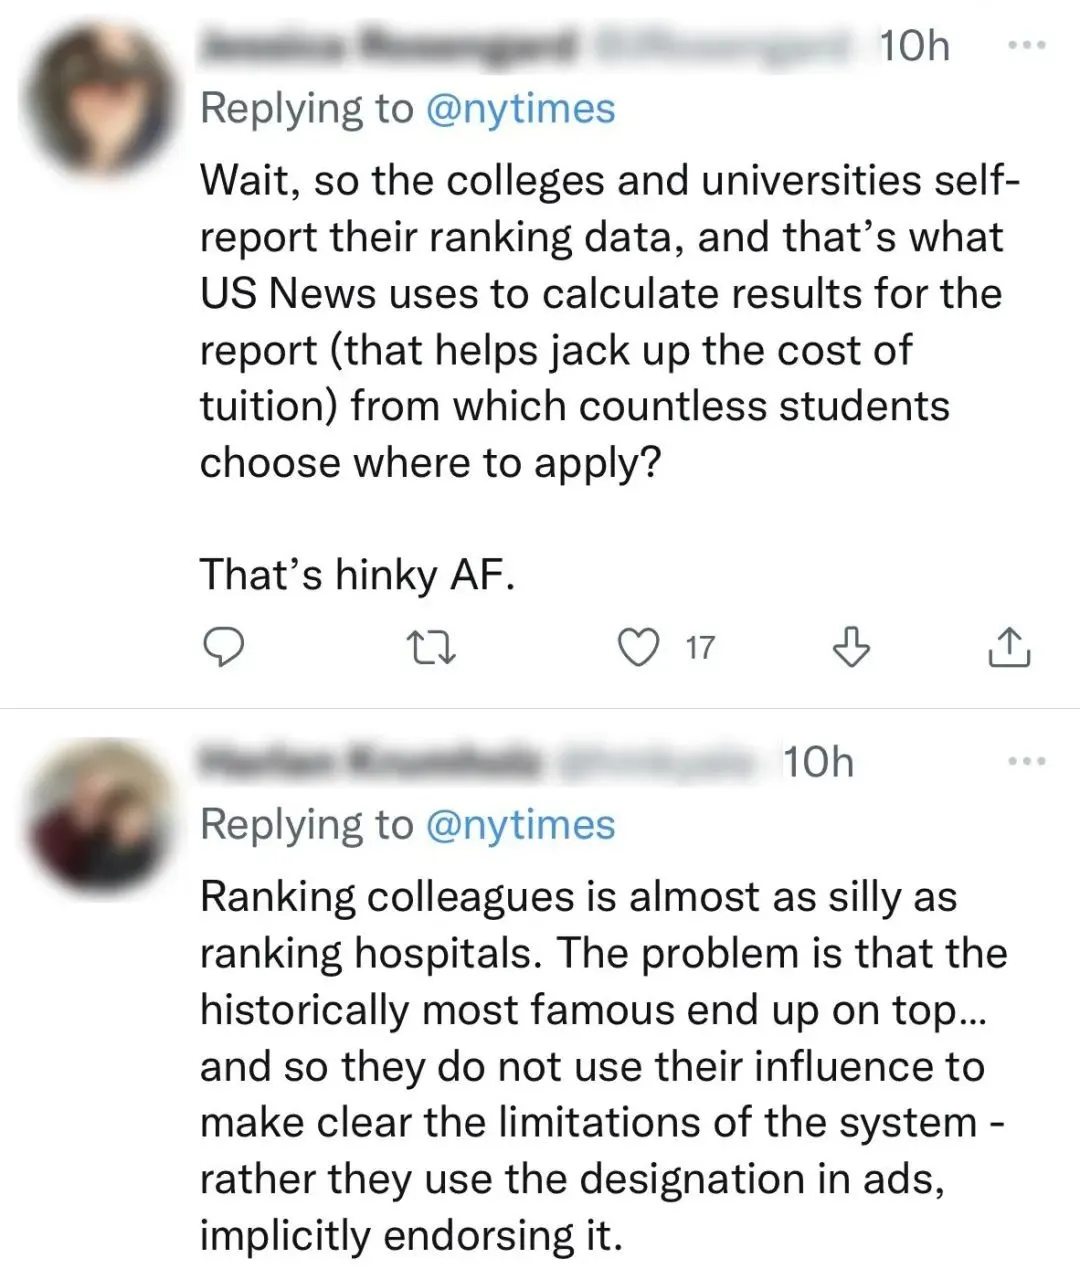Viewport: 1080px width, 1269px height.
Task: Click the @nytimes link in the first tweet
Action: 520,108
